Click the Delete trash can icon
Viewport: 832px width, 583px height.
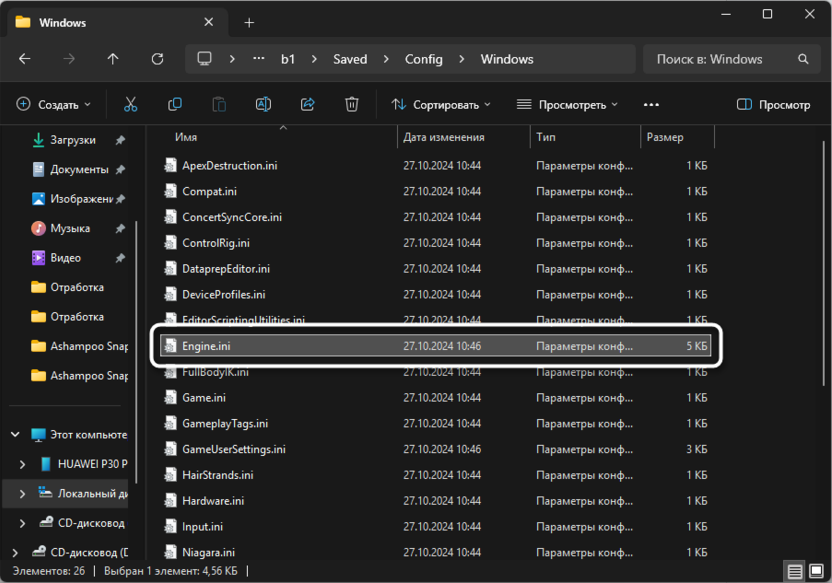(352, 104)
